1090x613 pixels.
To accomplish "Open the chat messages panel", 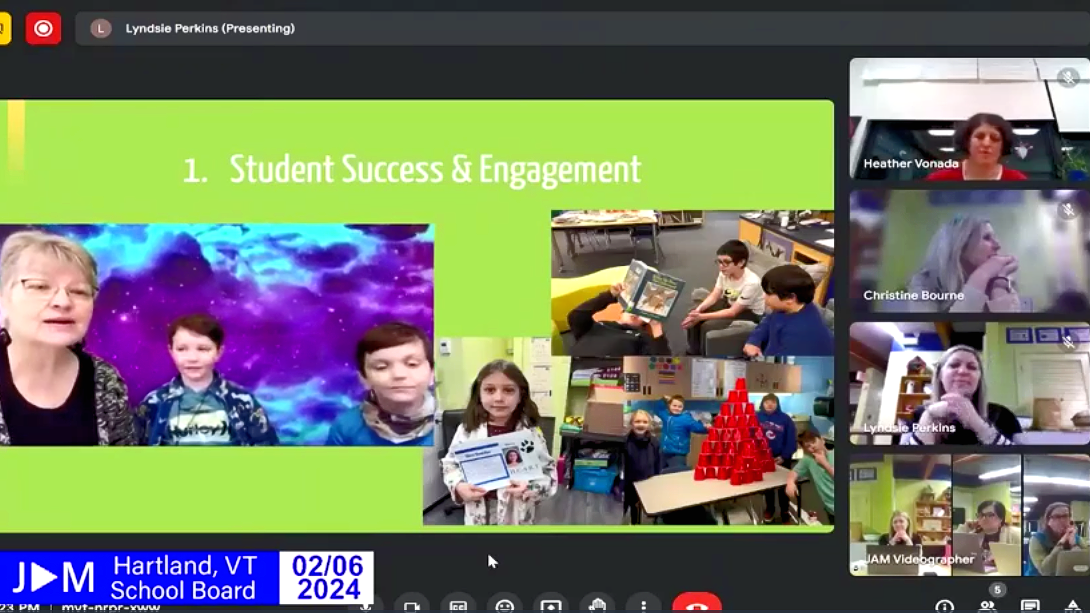I will pos(1030,606).
